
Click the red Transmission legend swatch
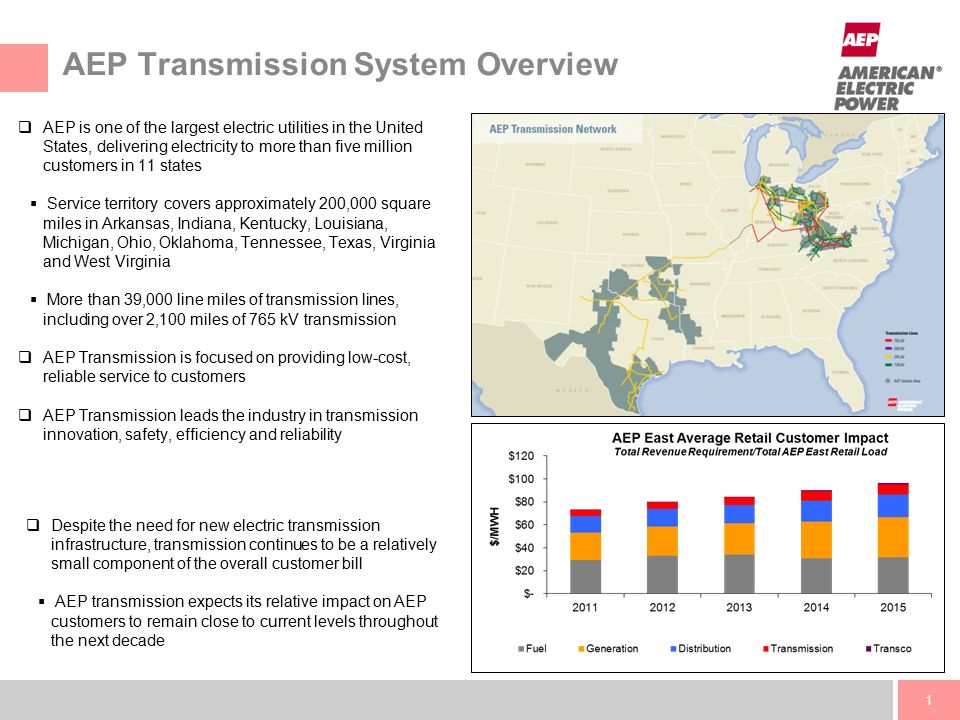765,649
